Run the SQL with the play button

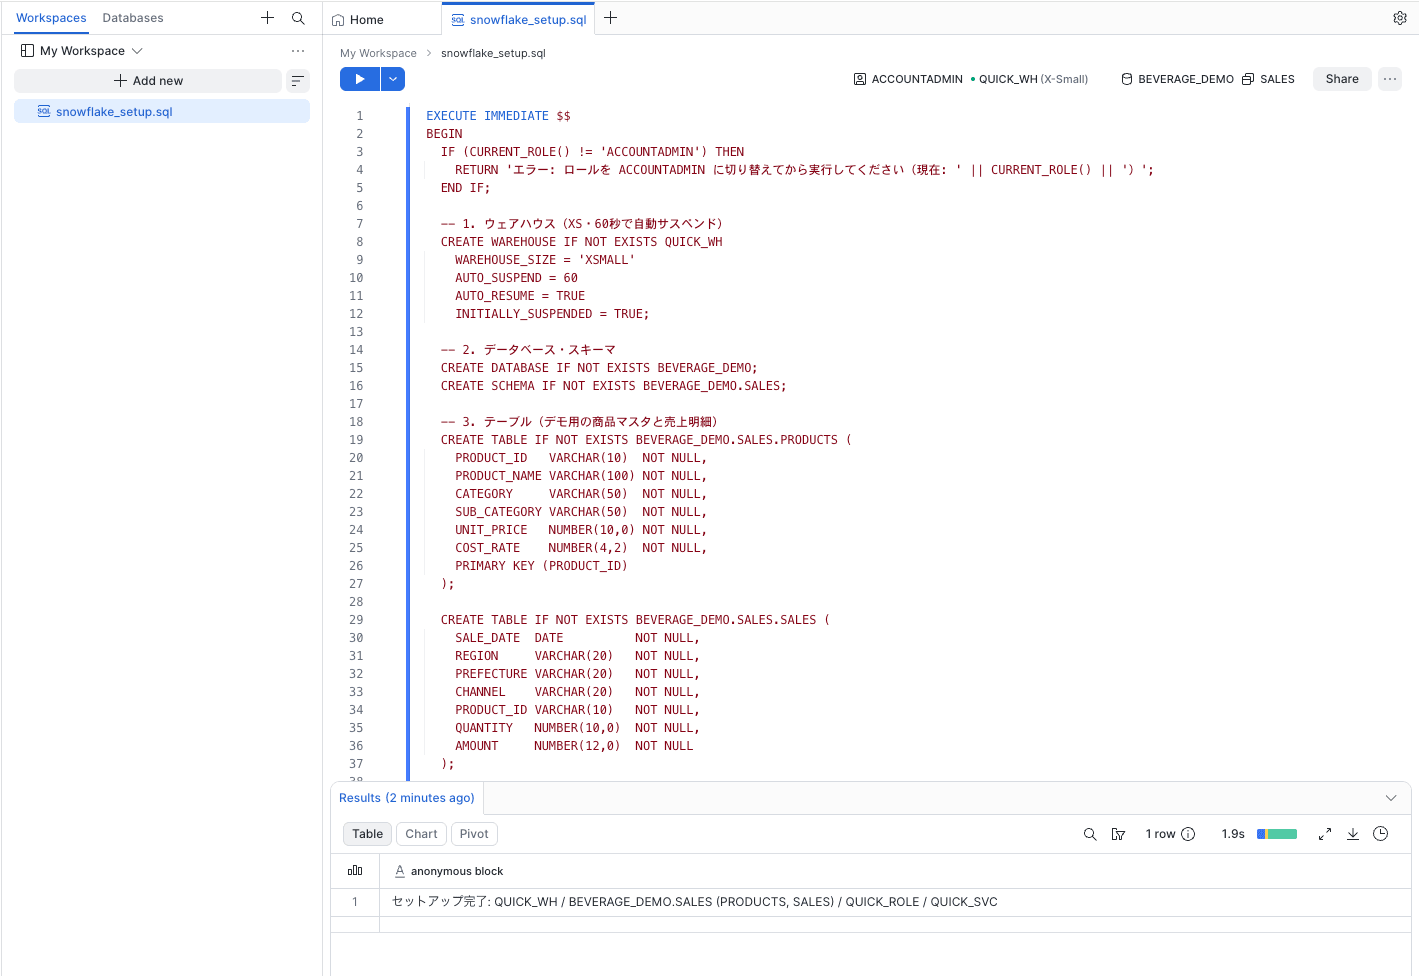pyautogui.click(x=360, y=79)
